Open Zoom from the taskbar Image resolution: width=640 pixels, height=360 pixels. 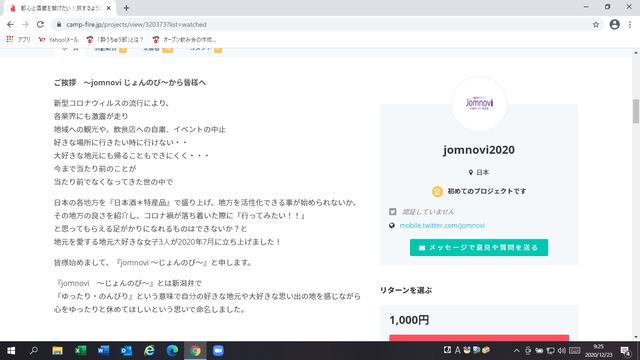[218, 351]
